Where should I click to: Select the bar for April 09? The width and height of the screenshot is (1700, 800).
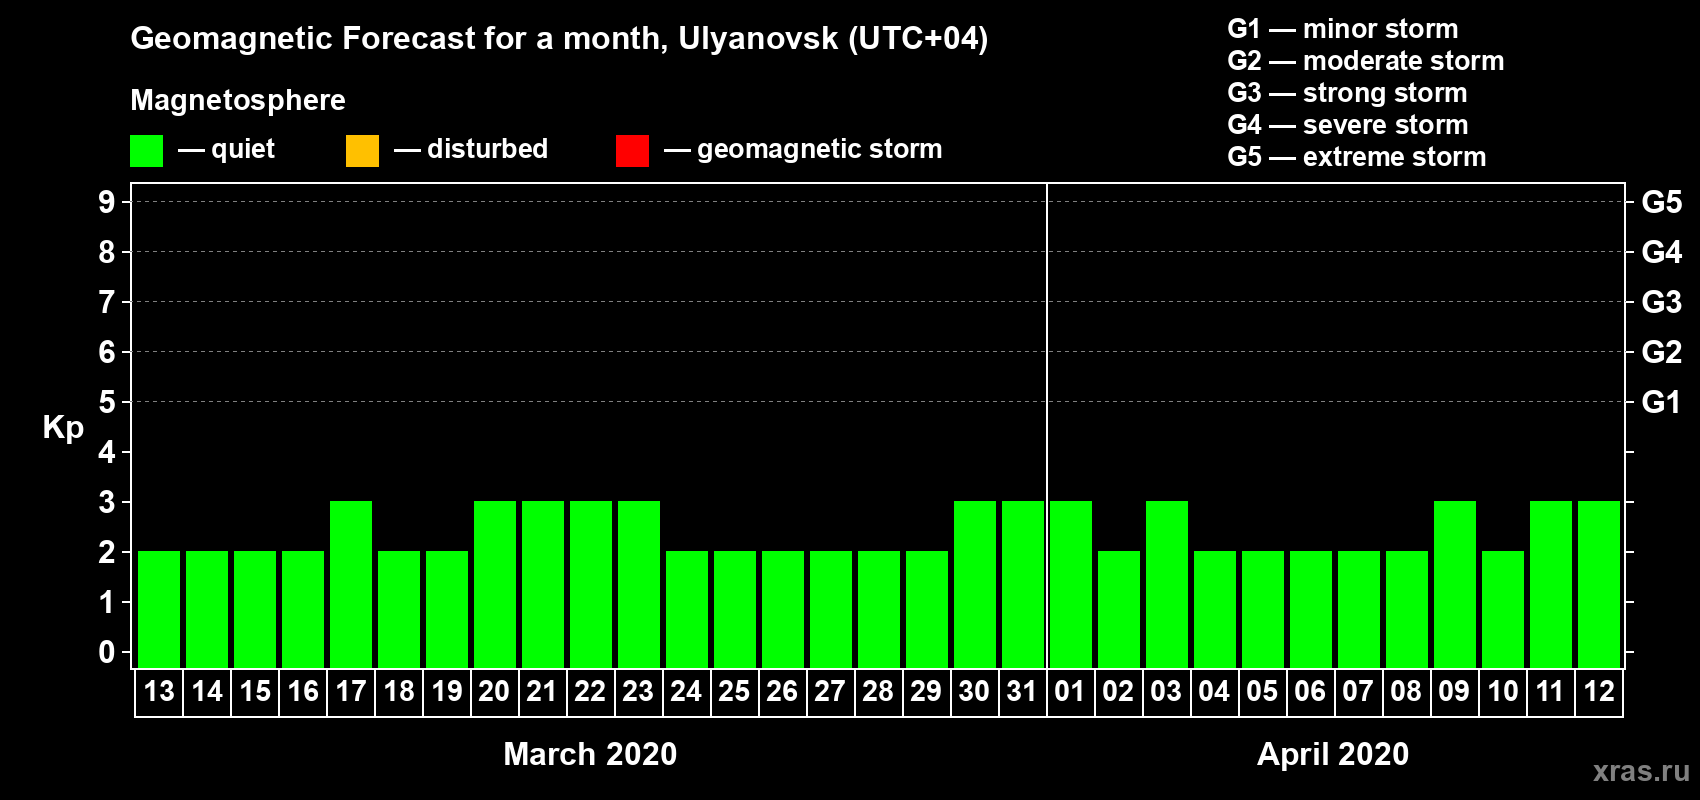[1455, 584]
